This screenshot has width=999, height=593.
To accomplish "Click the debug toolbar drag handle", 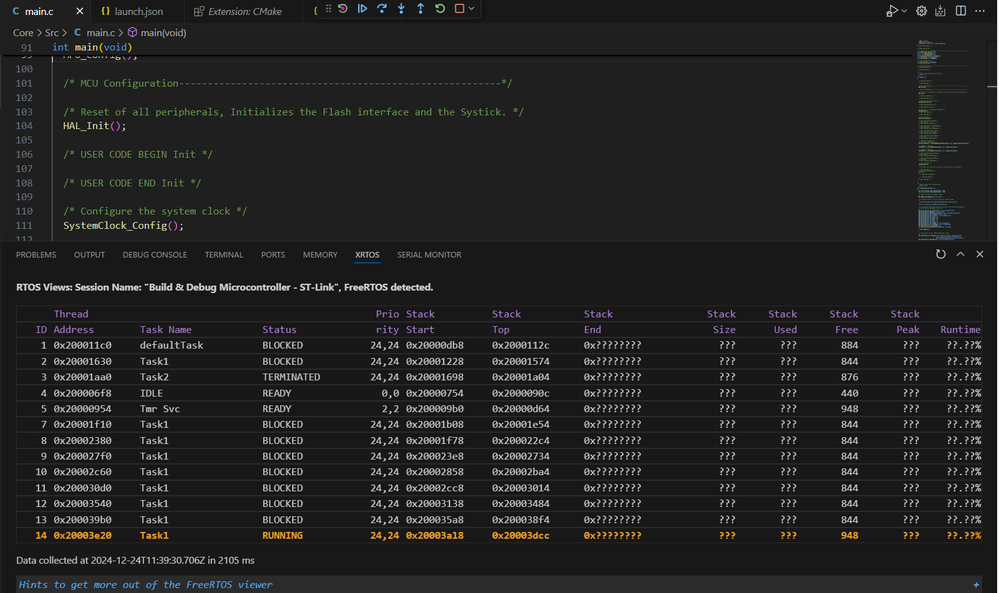I will (x=328, y=9).
